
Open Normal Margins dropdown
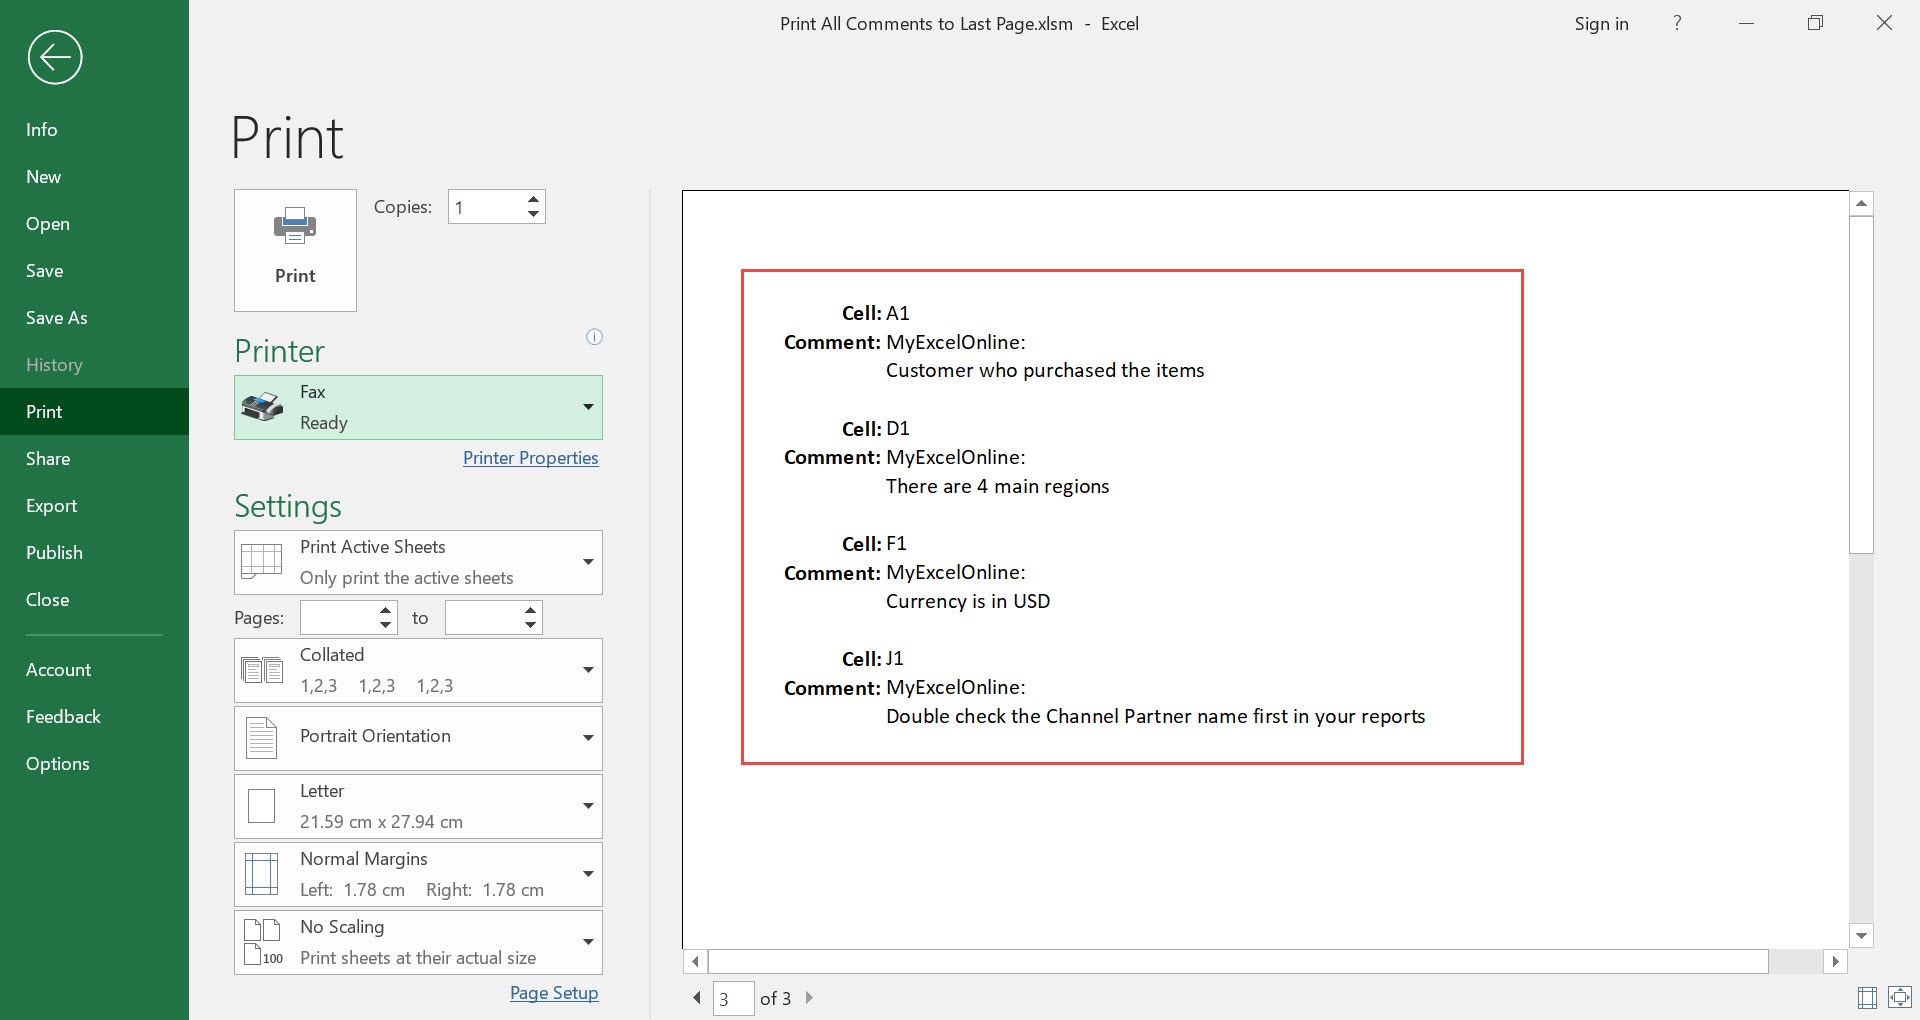point(418,874)
